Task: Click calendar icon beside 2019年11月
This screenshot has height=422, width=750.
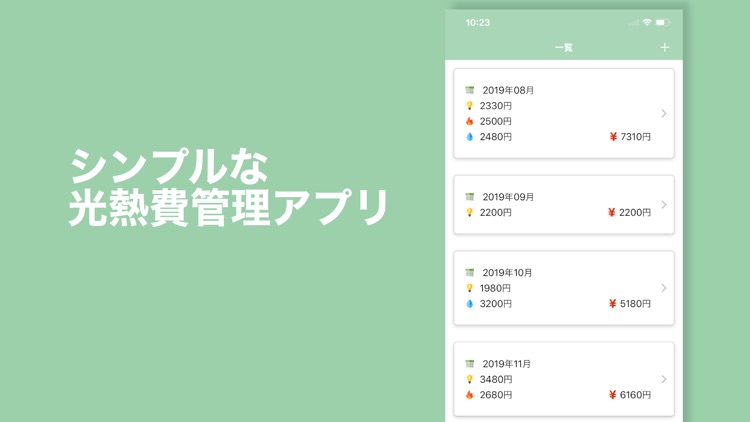Action: 470,364
